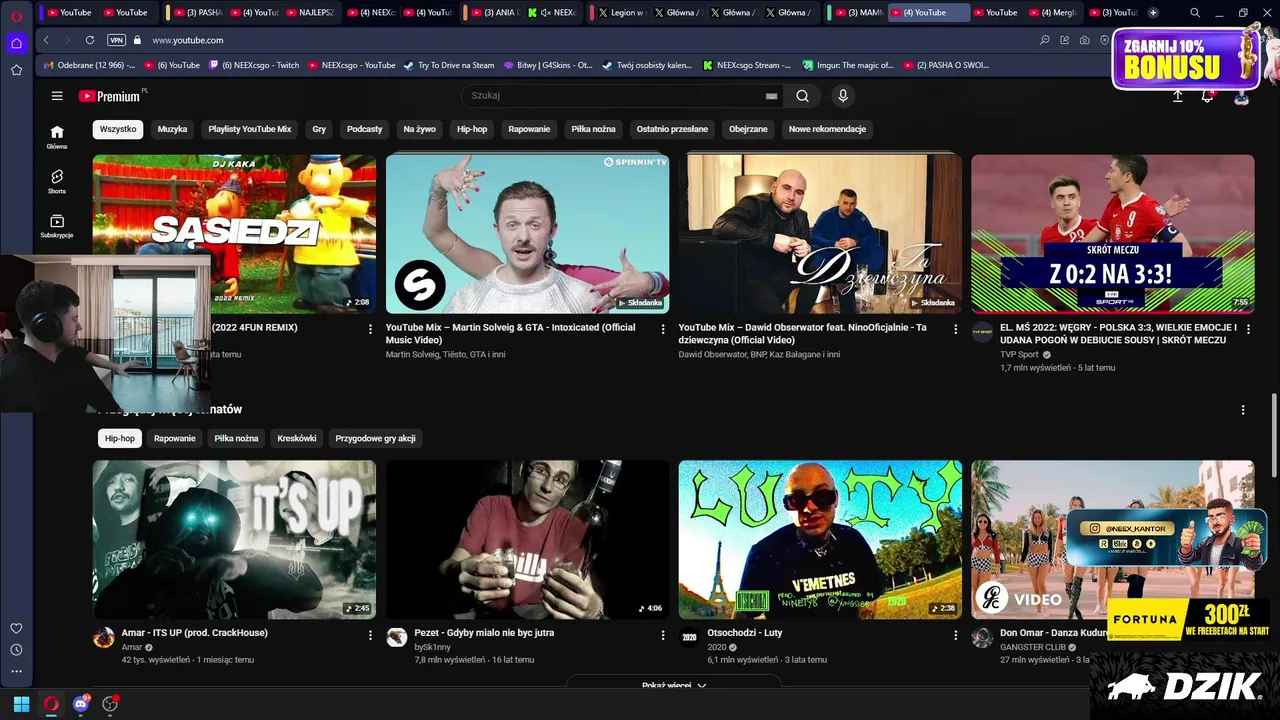Select the Podcasty filter chip
1280x720 pixels.
(365, 129)
